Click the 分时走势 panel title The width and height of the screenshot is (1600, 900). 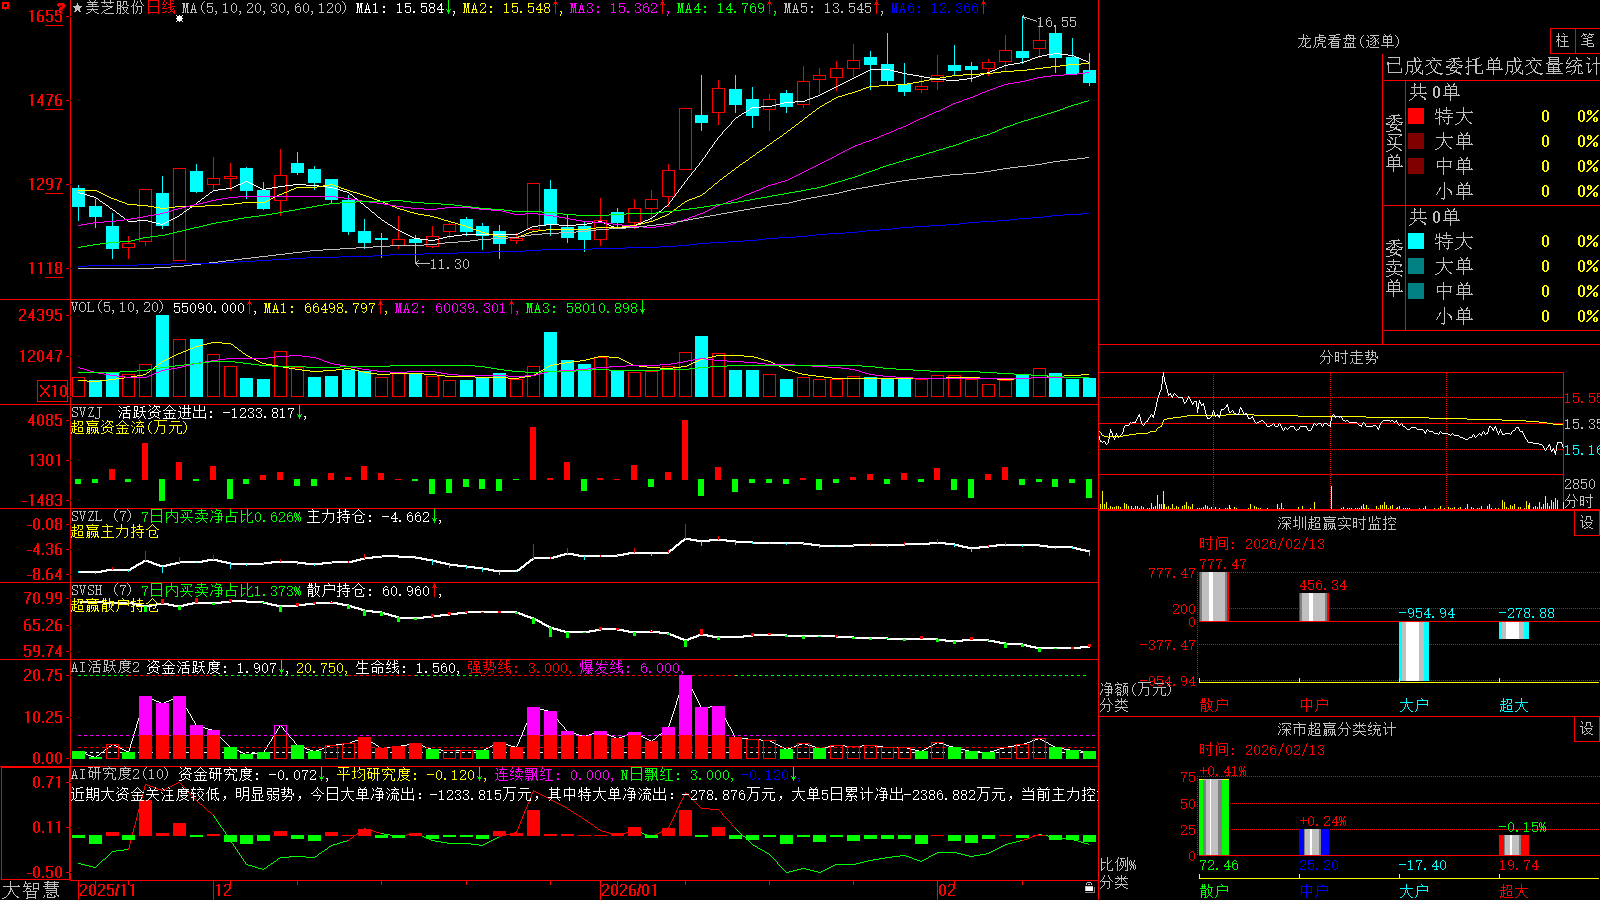pos(1348,357)
